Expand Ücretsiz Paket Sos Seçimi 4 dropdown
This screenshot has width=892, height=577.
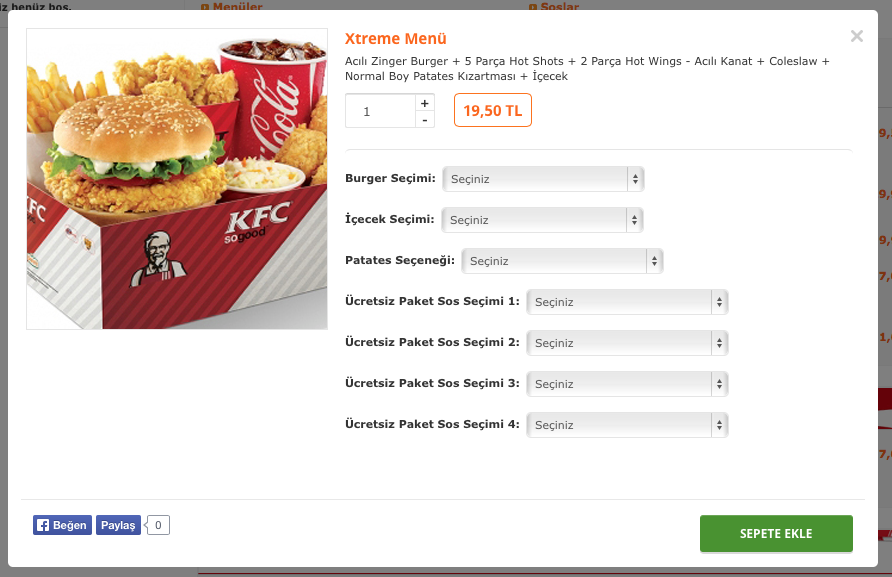pyautogui.click(x=627, y=424)
